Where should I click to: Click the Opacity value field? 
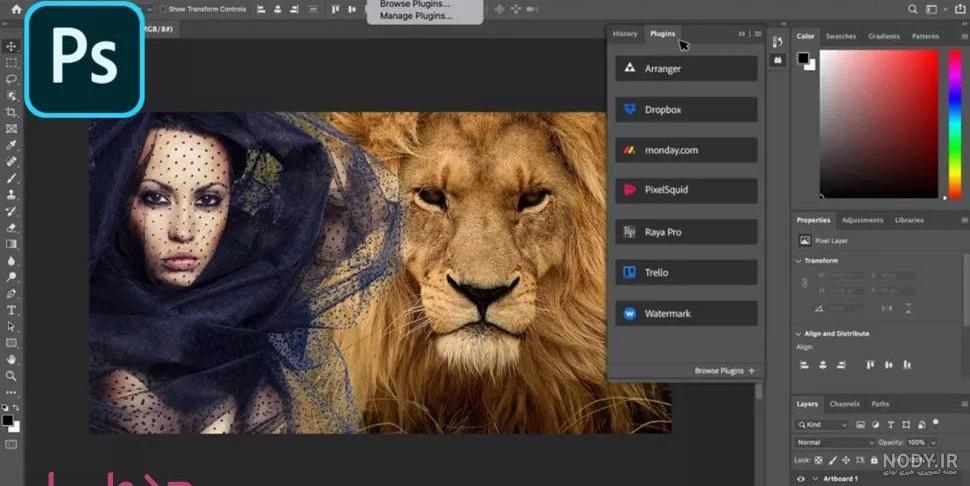[x=916, y=442]
